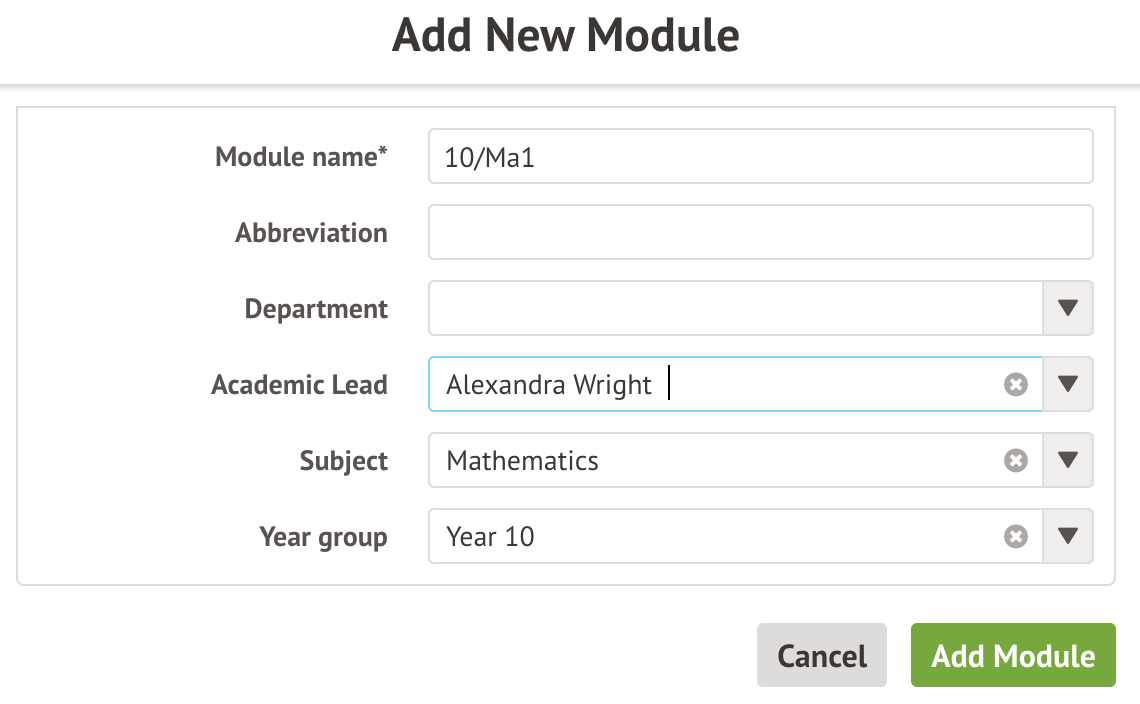Open the Year group dropdown arrow
Viewport: 1140px width, 704px height.
(x=1068, y=537)
